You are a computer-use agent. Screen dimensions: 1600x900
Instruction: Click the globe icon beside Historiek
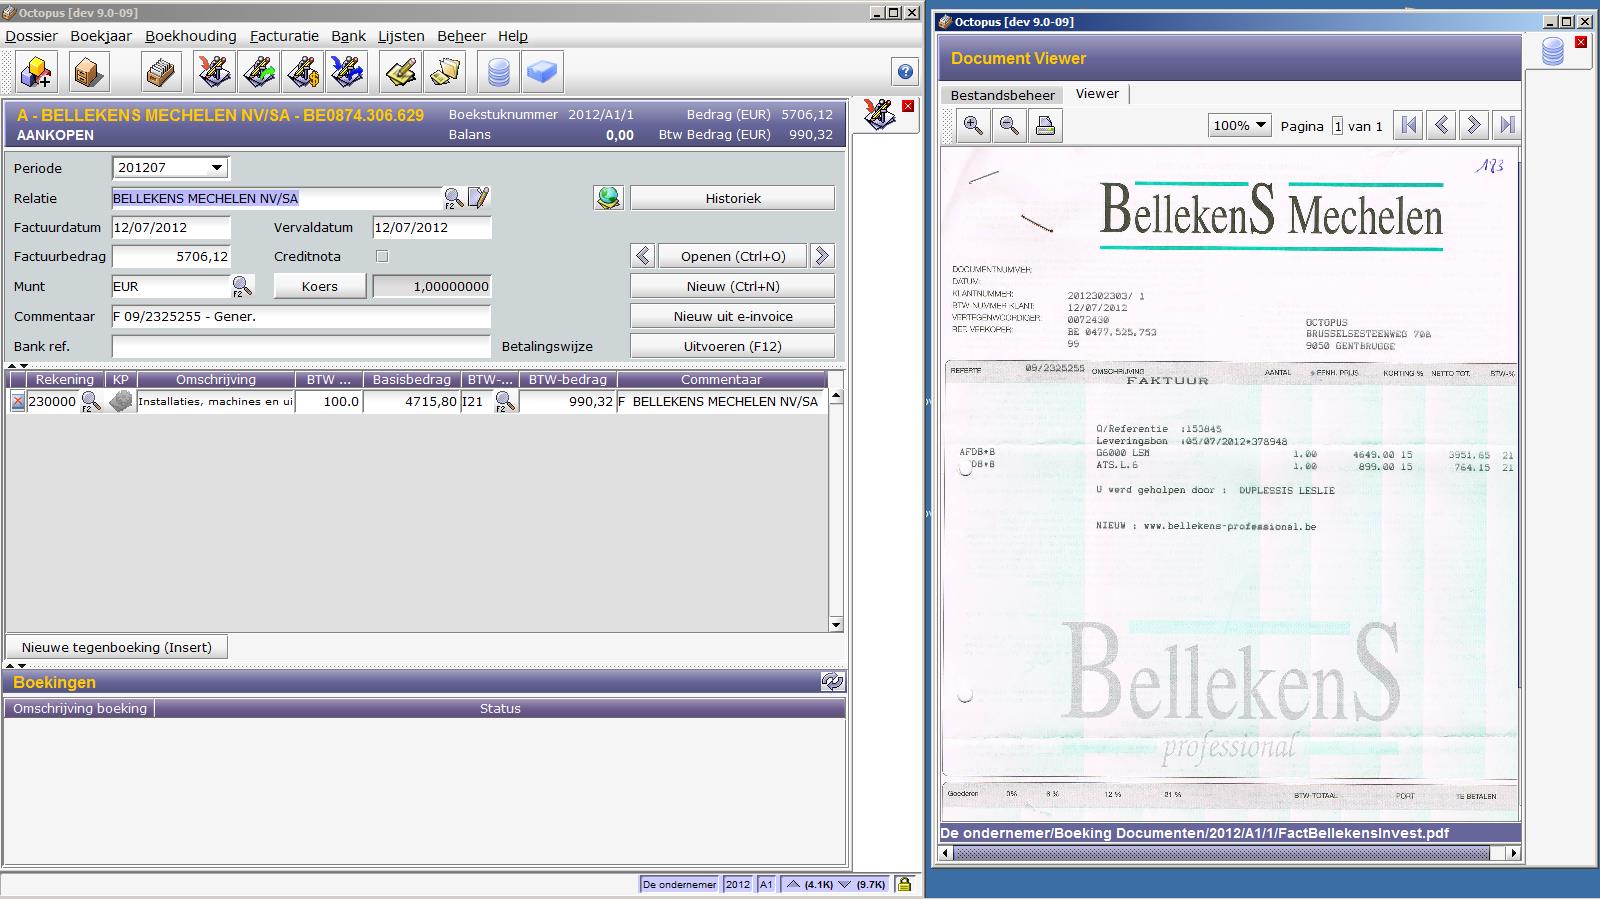click(608, 198)
